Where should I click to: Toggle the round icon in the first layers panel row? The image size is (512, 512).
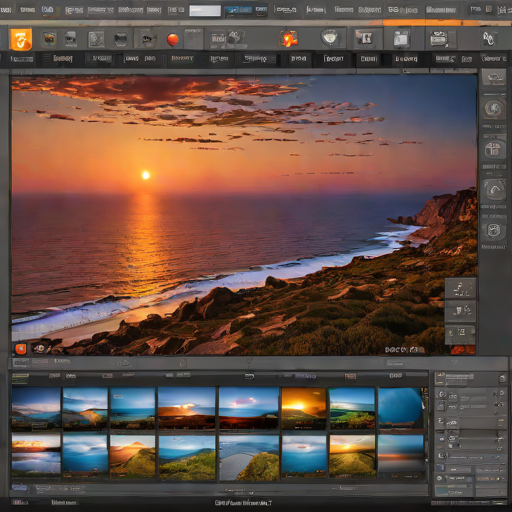[442, 394]
